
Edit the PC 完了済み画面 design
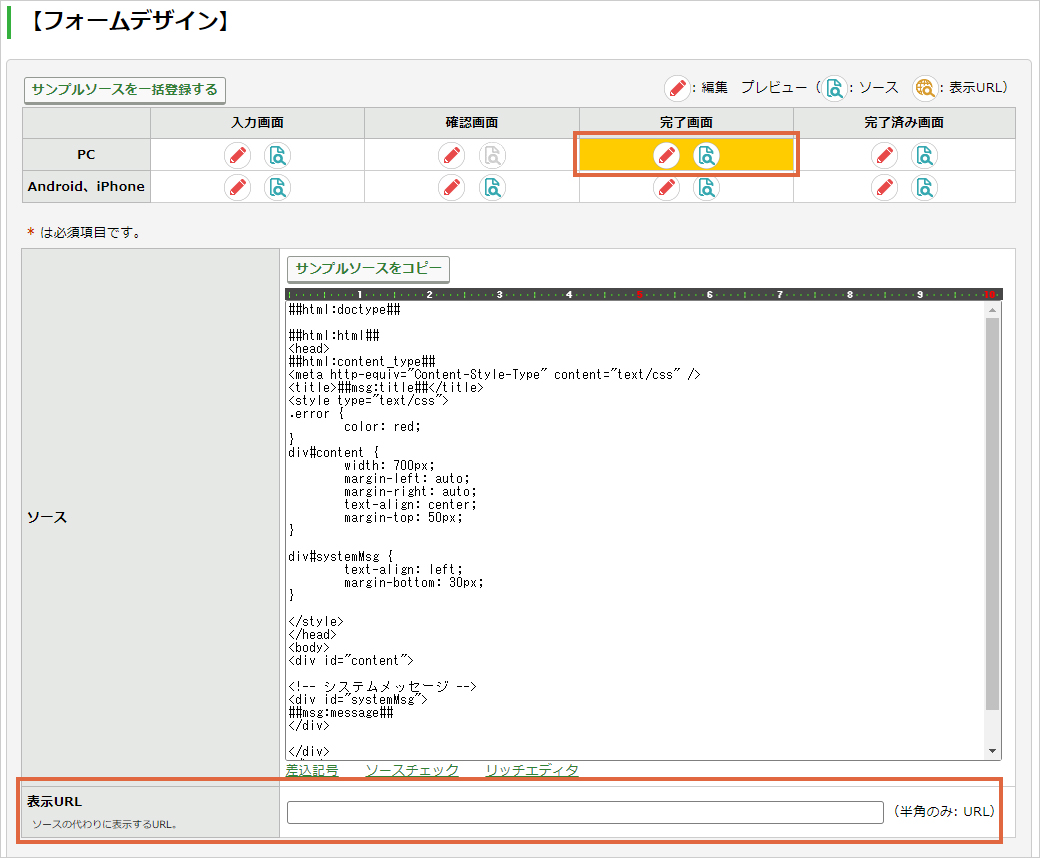(884, 156)
